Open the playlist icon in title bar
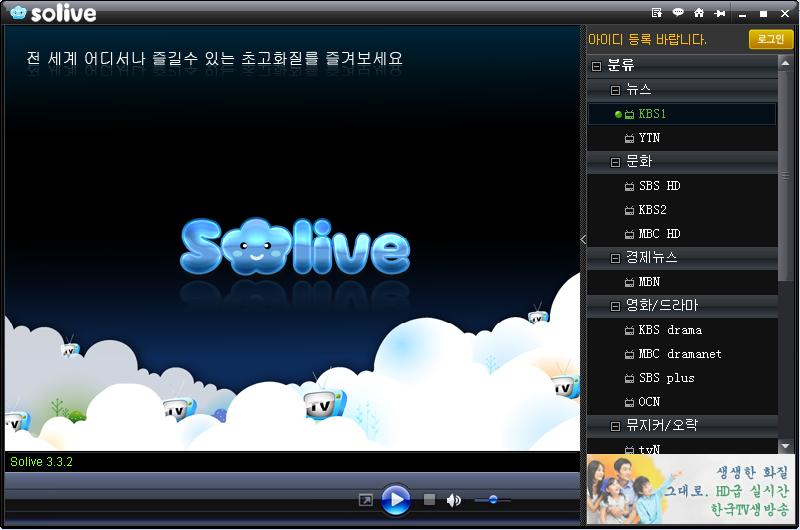 tap(657, 13)
